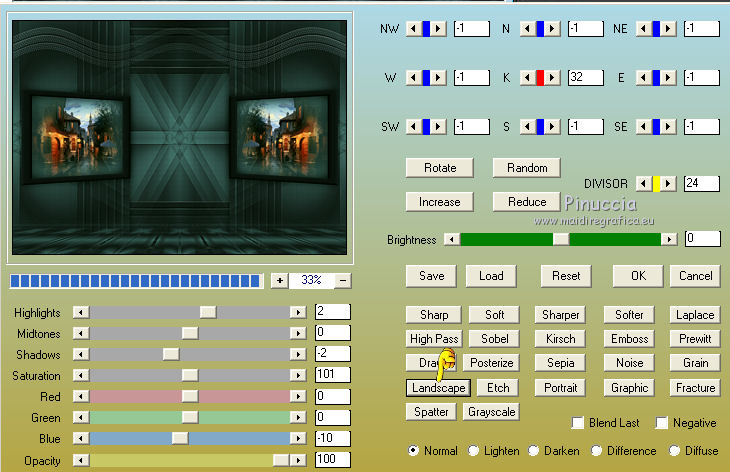Viewport: 730px width, 472px height.
Task: Click the Blue slider thumb
Action: coord(180,438)
